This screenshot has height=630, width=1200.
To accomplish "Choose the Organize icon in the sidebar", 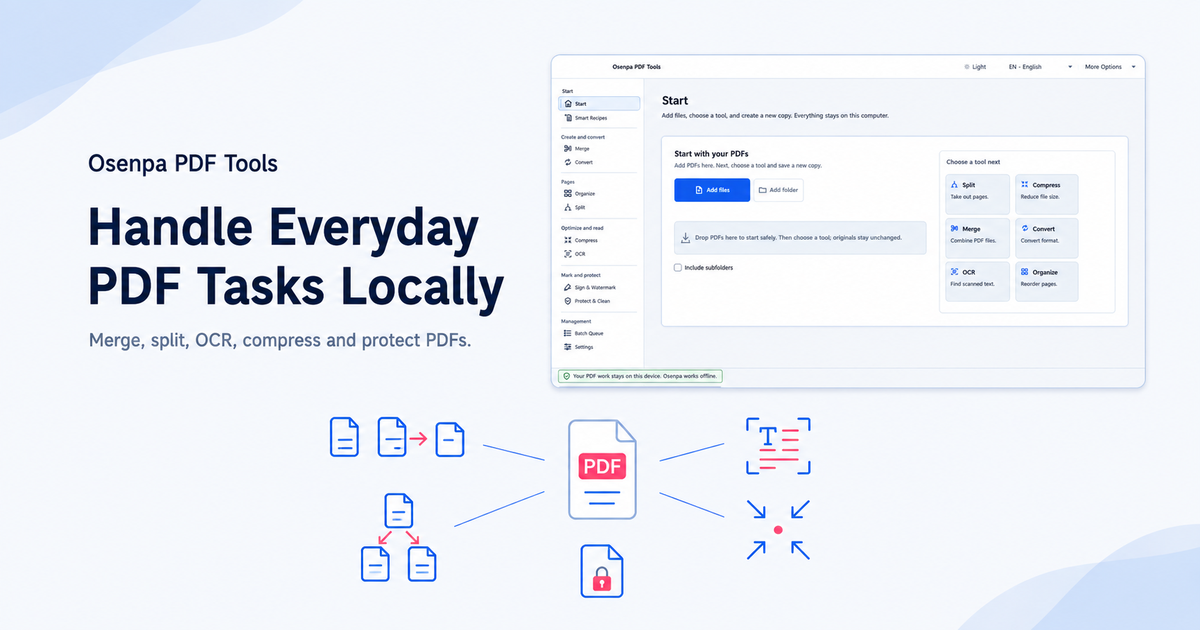I will (x=568, y=194).
